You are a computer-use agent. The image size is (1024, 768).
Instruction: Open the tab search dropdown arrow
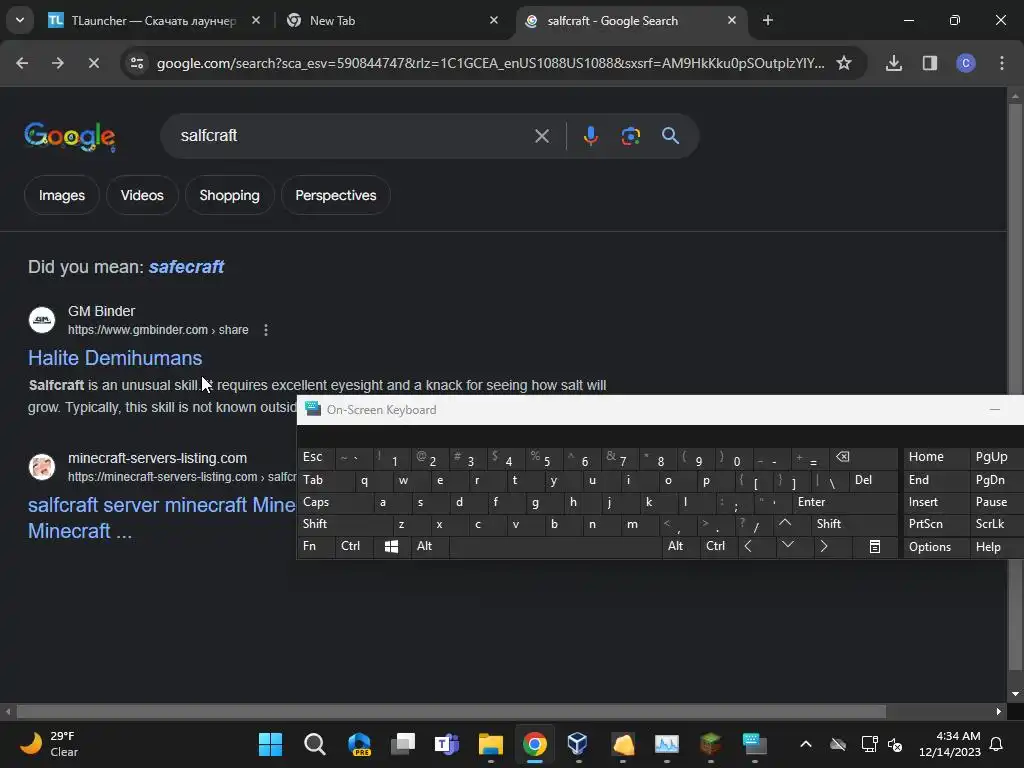coord(20,20)
